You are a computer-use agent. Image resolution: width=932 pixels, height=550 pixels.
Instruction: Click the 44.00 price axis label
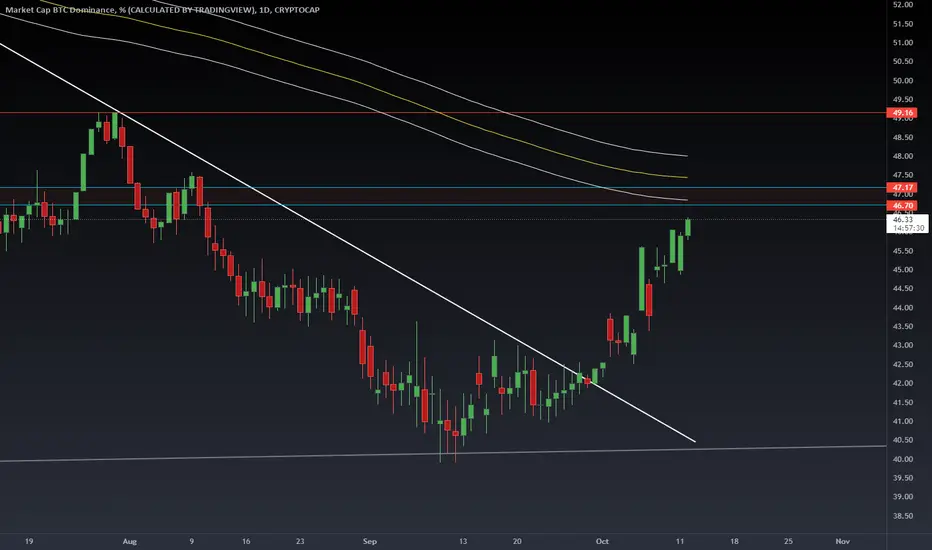902,308
